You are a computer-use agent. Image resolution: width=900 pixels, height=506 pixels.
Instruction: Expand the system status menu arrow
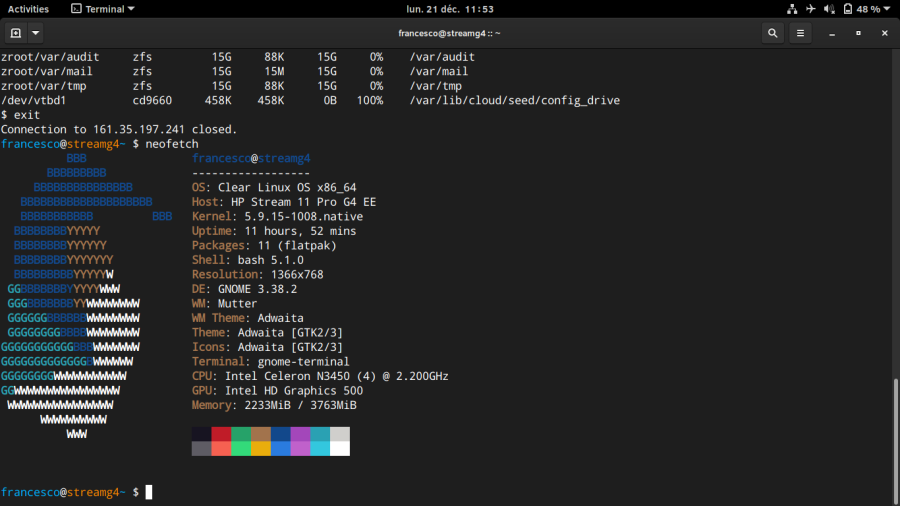[x=888, y=9]
